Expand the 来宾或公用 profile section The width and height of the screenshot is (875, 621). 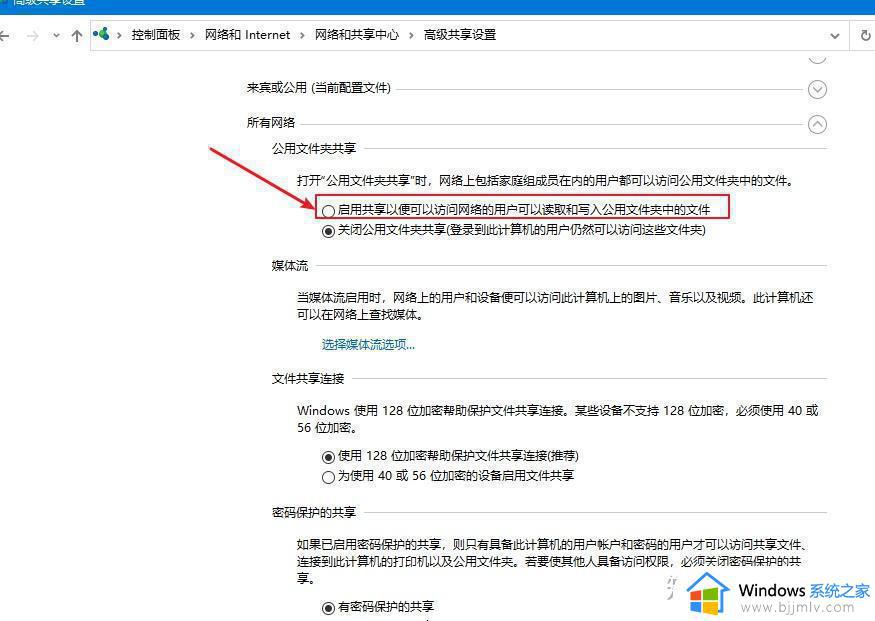[x=817, y=89]
